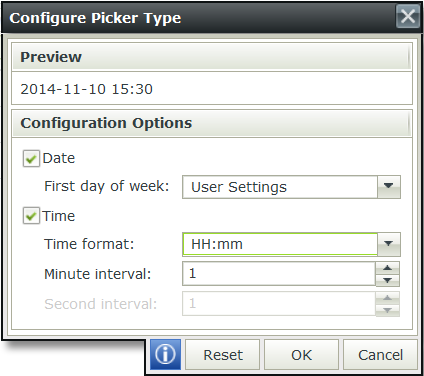Expand the Time format dropdown arrow
Screen dimensions: 424x376
389,244
